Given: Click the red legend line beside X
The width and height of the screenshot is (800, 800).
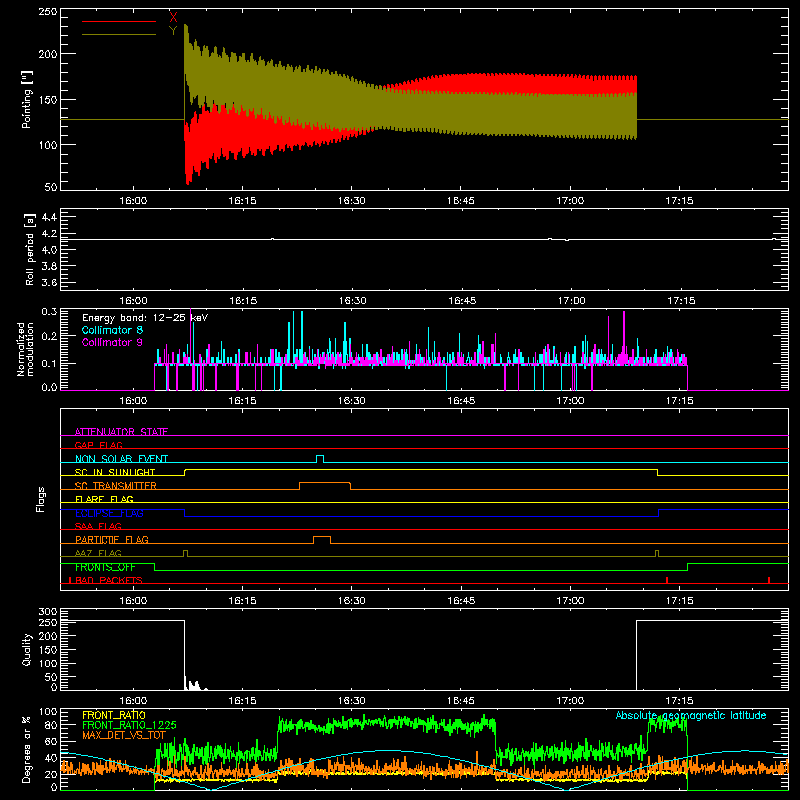Looking at the screenshot, I should [x=119, y=21].
